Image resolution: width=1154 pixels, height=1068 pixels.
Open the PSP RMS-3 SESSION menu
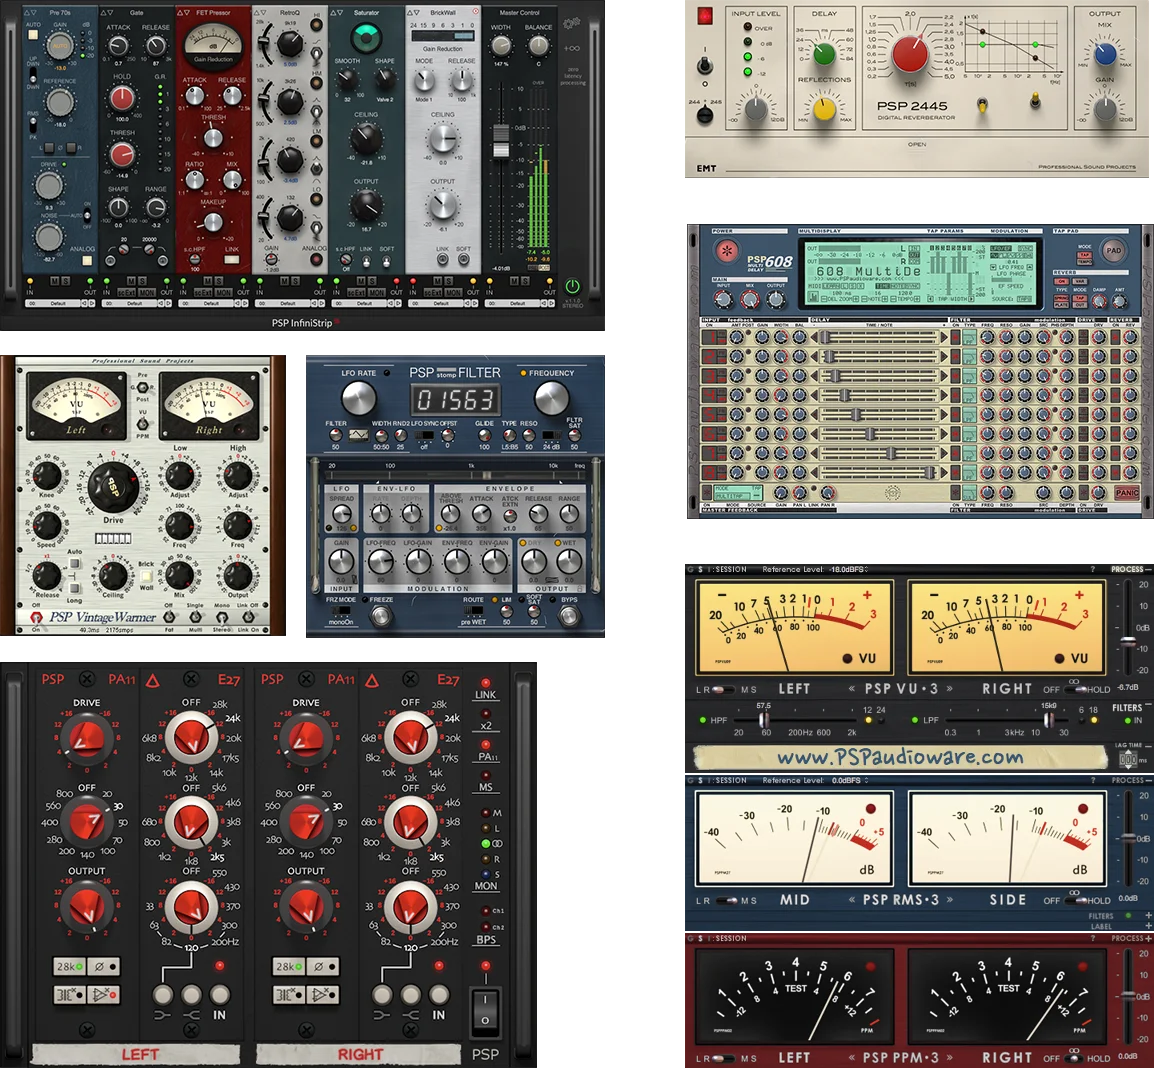[x=731, y=780]
